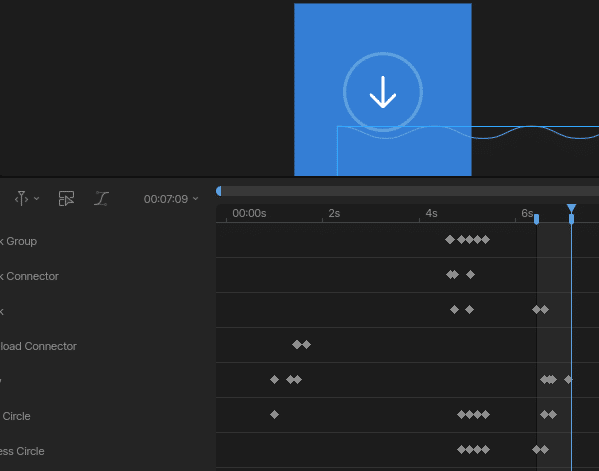Open the easing curve tool icon
599x471 pixels.
coord(101,199)
